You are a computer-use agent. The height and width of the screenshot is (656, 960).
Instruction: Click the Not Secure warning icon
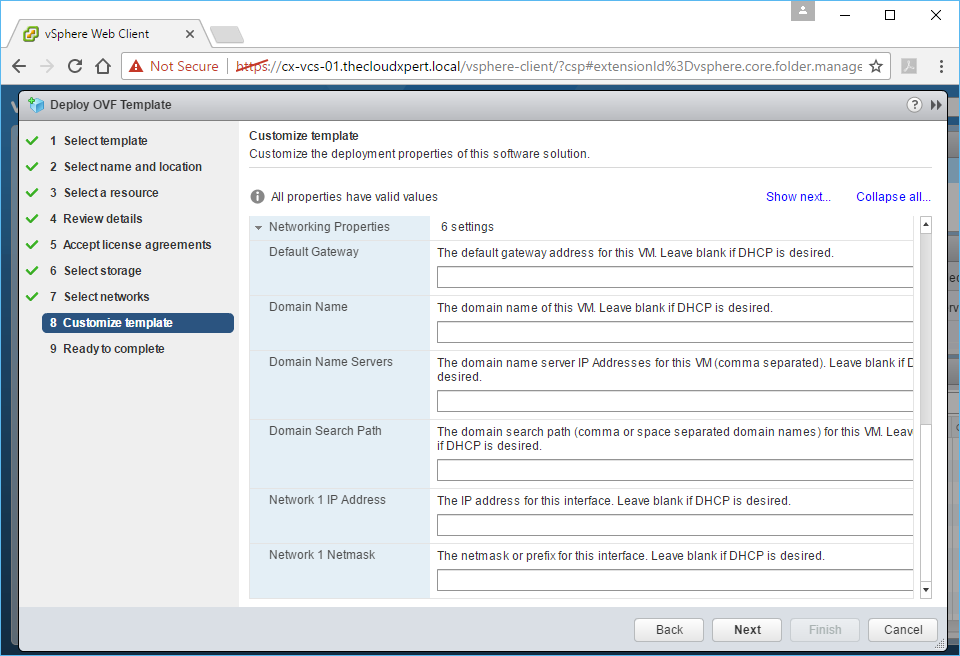pyautogui.click(x=136, y=67)
